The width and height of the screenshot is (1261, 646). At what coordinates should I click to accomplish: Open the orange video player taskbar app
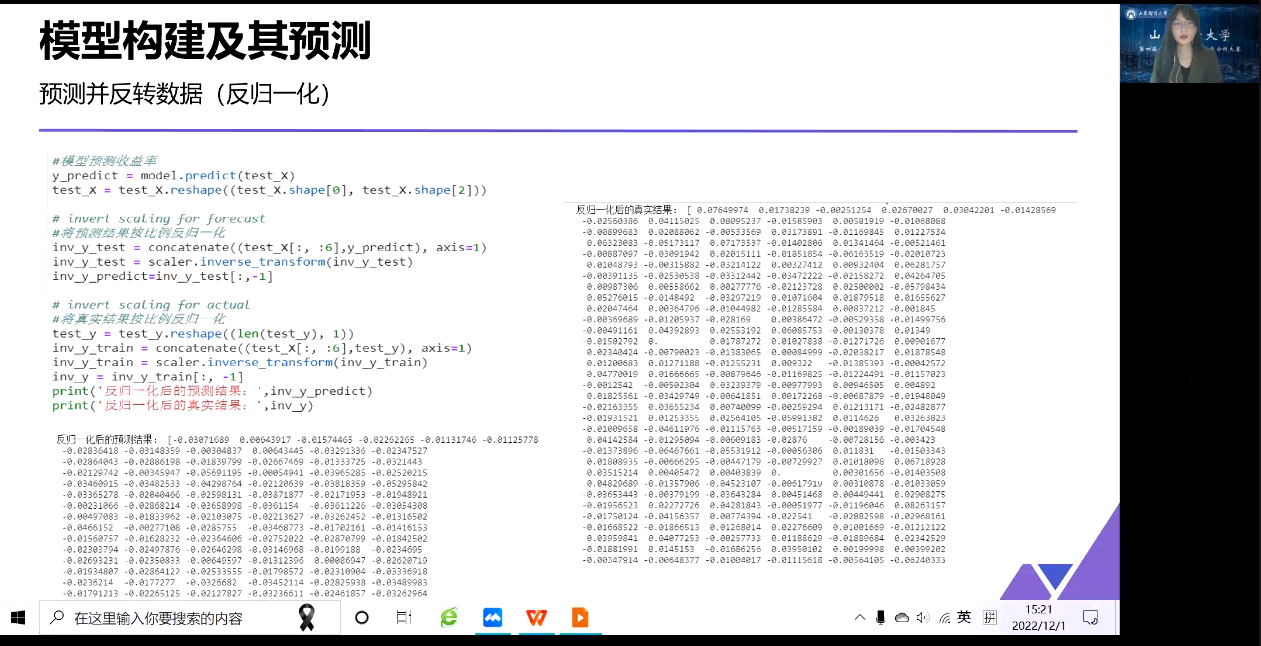pyautogui.click(x=580, y=618)
